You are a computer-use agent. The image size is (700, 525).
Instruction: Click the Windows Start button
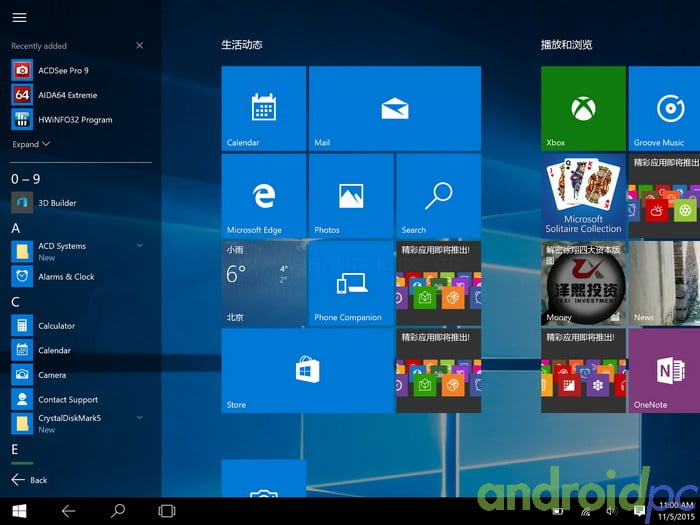19,511
